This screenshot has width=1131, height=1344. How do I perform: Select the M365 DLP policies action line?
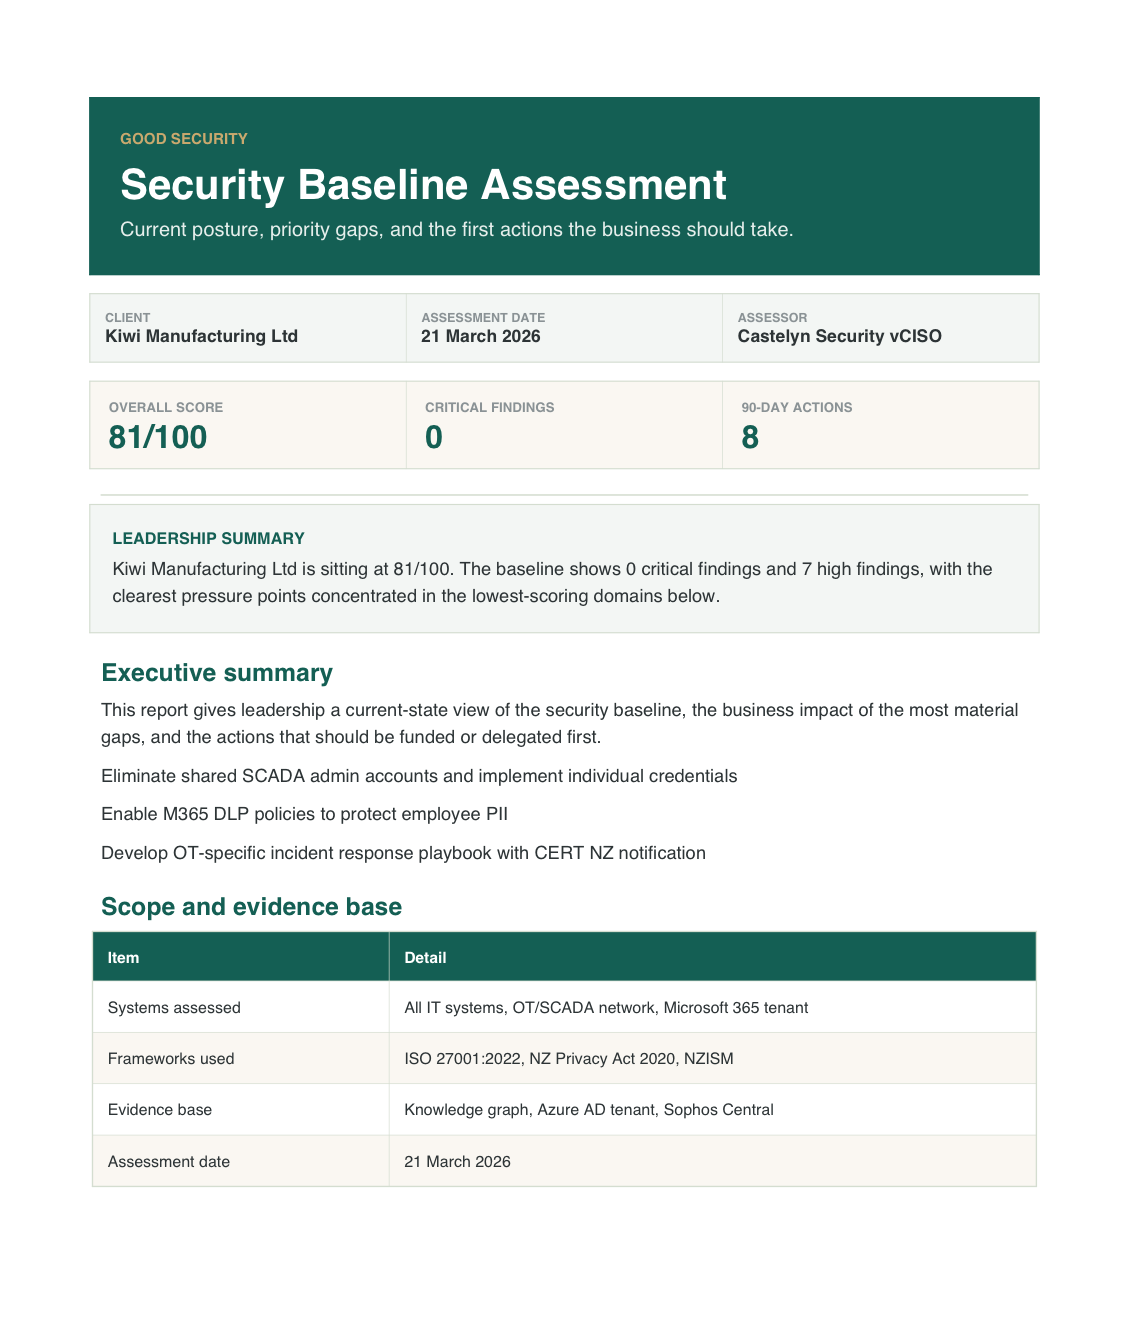pyautogui.click(x=304, y=814)
